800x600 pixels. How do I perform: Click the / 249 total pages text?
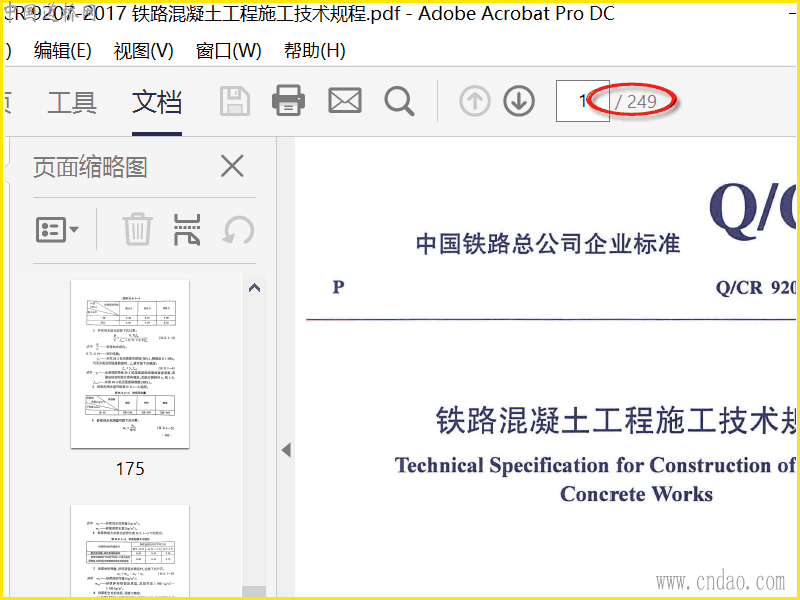click(x=635, y=102)
